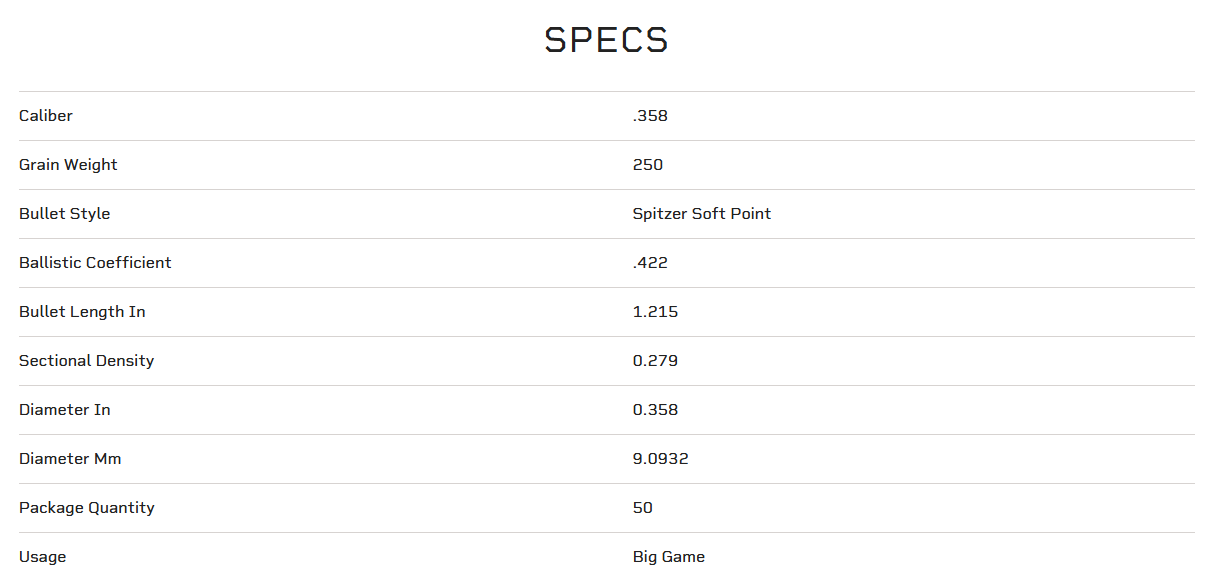Click the 0.279 density value
The image size is (1211, 571).
(655, 361)
